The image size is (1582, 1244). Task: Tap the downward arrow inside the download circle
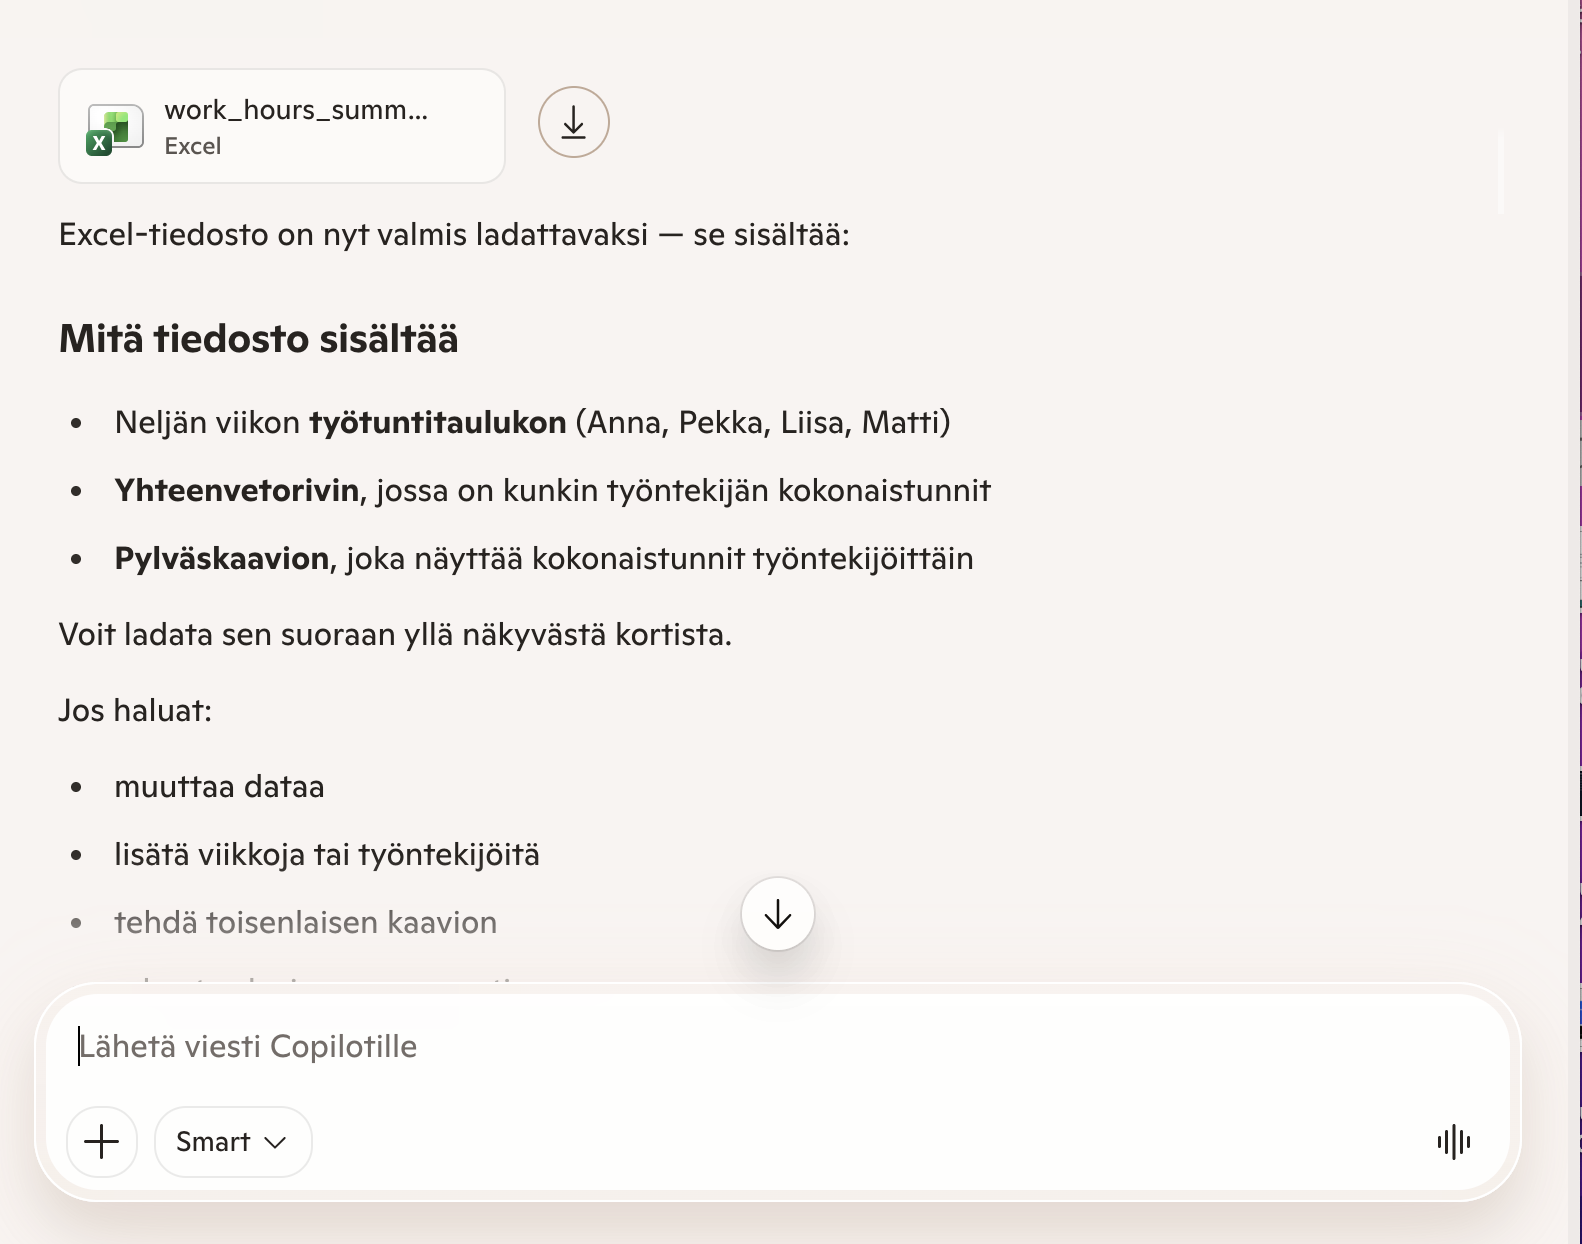click(572, 123)
